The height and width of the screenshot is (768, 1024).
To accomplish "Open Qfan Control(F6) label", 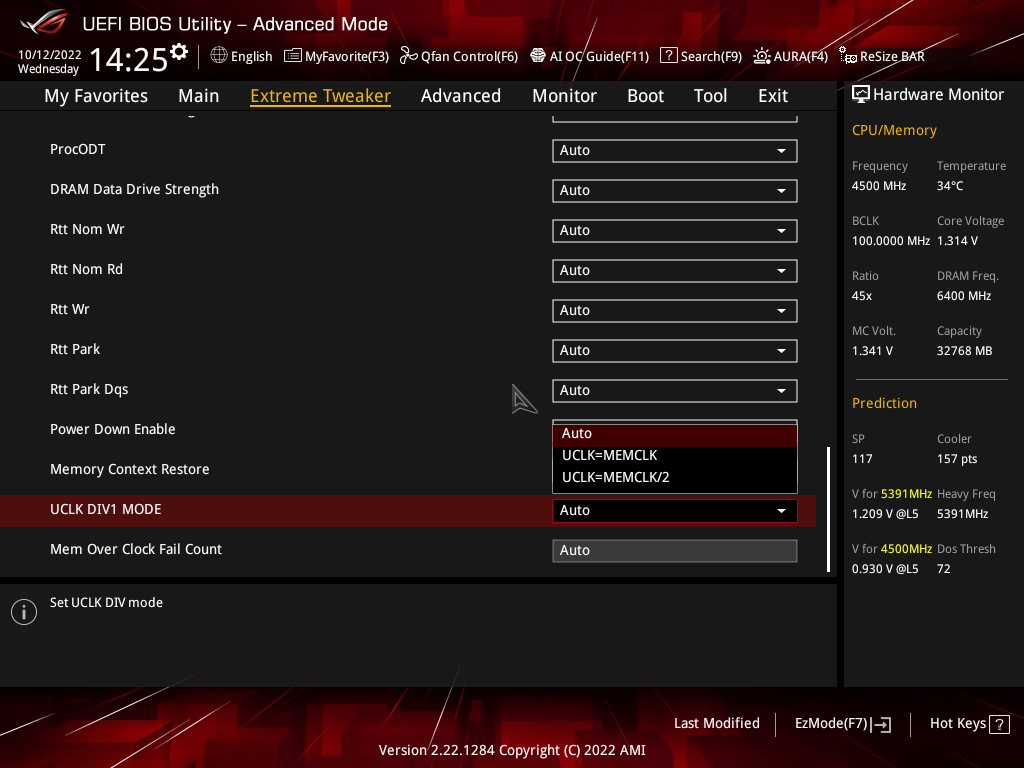I will [x=470, y=56].
